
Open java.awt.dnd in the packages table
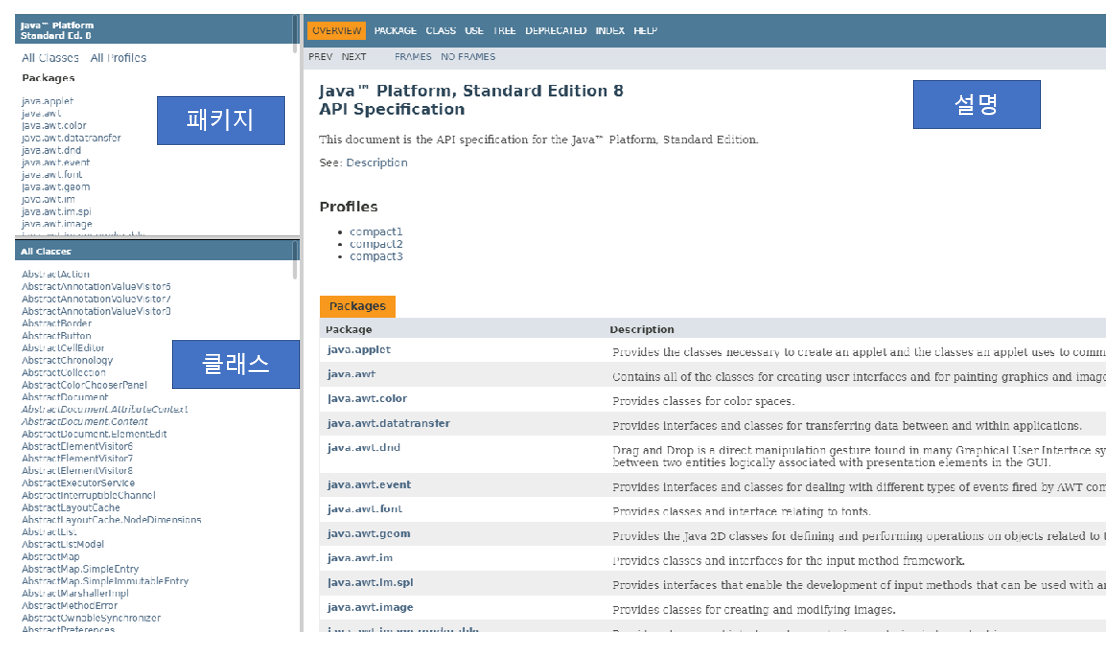[364, 447]
